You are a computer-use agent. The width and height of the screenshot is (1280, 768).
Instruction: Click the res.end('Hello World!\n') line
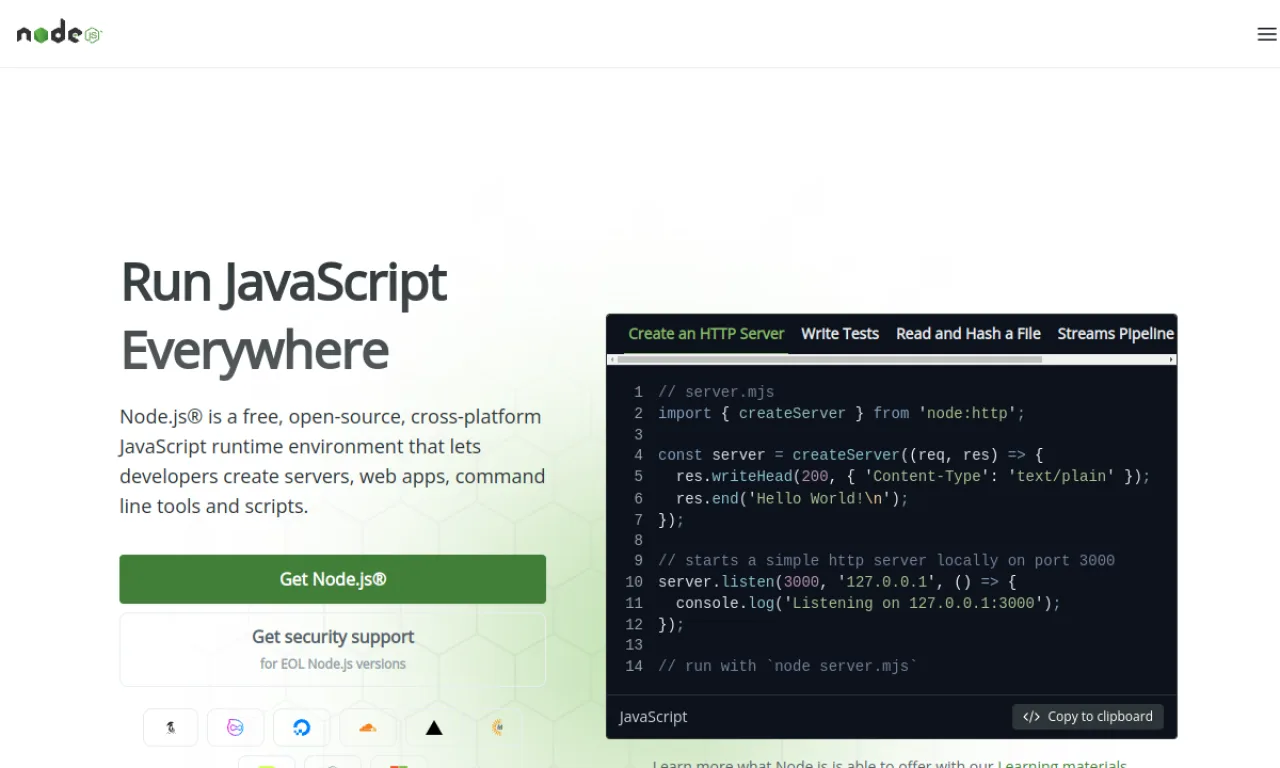tap(792, 498)
